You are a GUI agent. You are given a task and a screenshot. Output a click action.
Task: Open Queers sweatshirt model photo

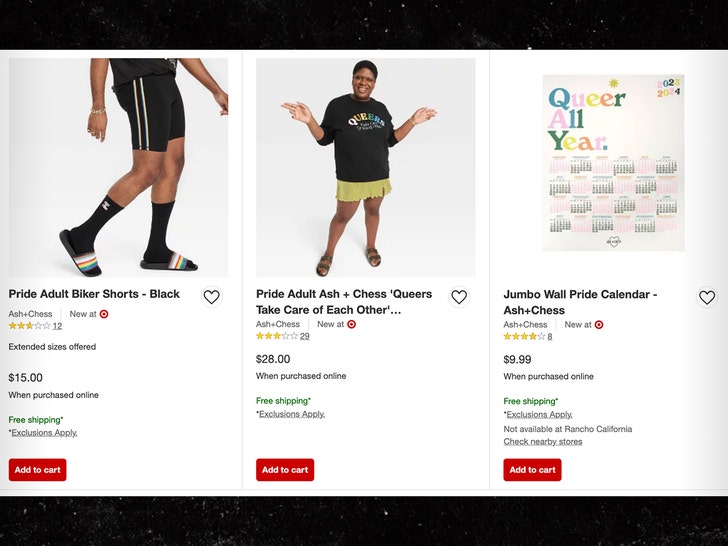365,167
